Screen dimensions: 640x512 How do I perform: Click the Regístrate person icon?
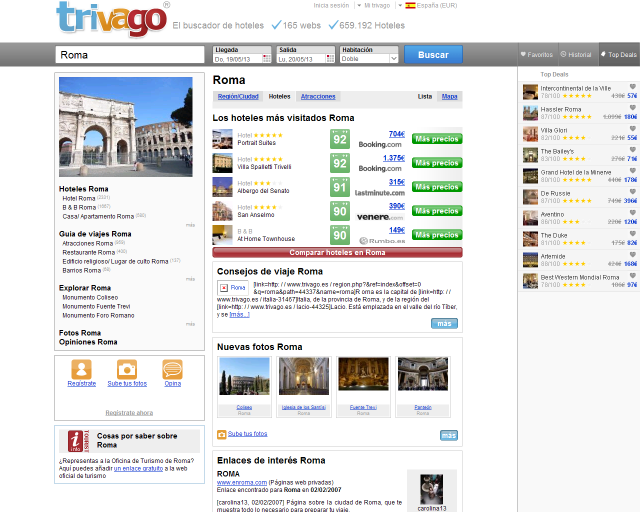82,370
